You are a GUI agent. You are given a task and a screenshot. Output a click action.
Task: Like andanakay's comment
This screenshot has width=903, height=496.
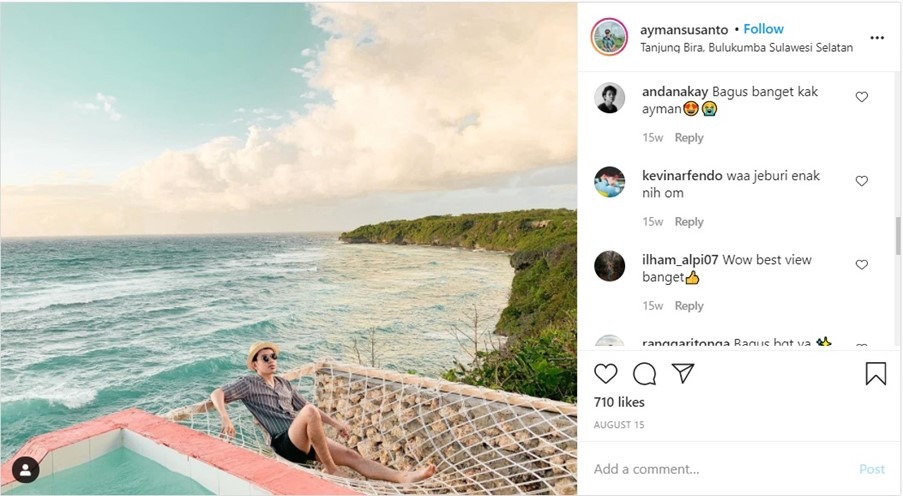coord(862,97)
